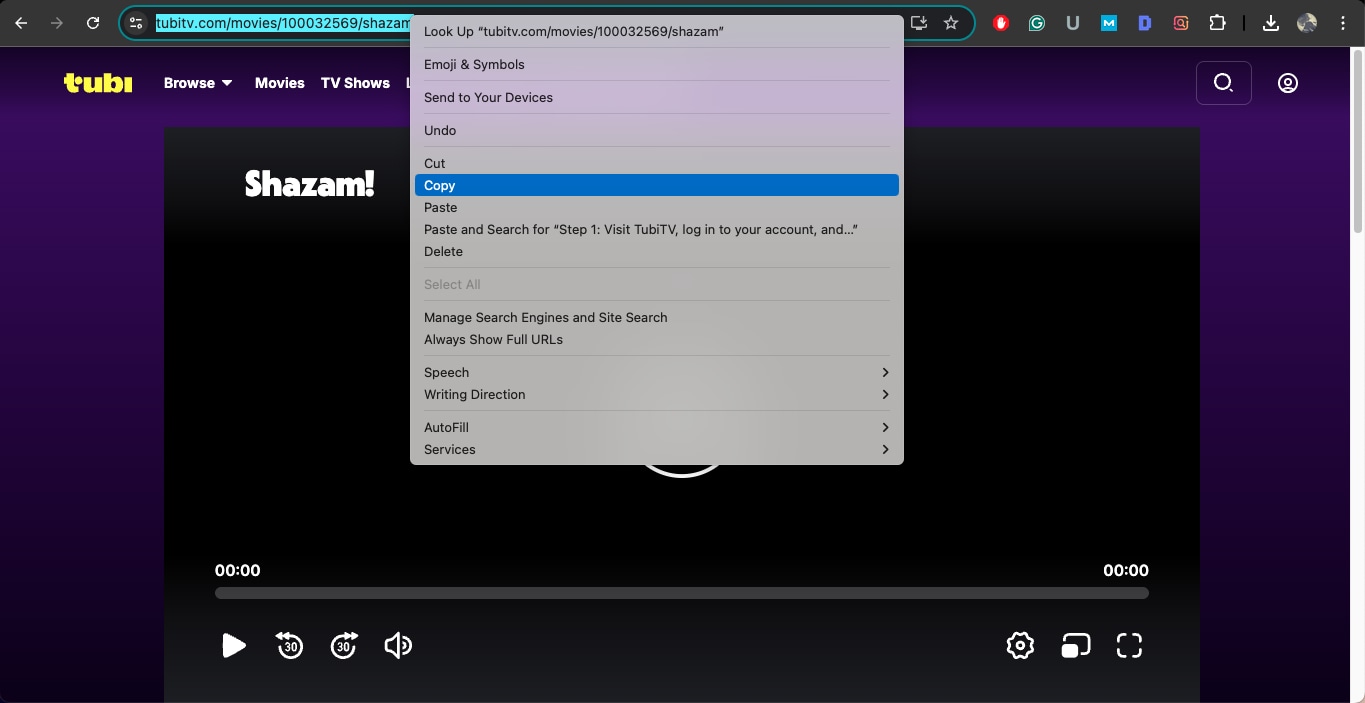
Task: Click the video progress bar
Action: (681, 593)
